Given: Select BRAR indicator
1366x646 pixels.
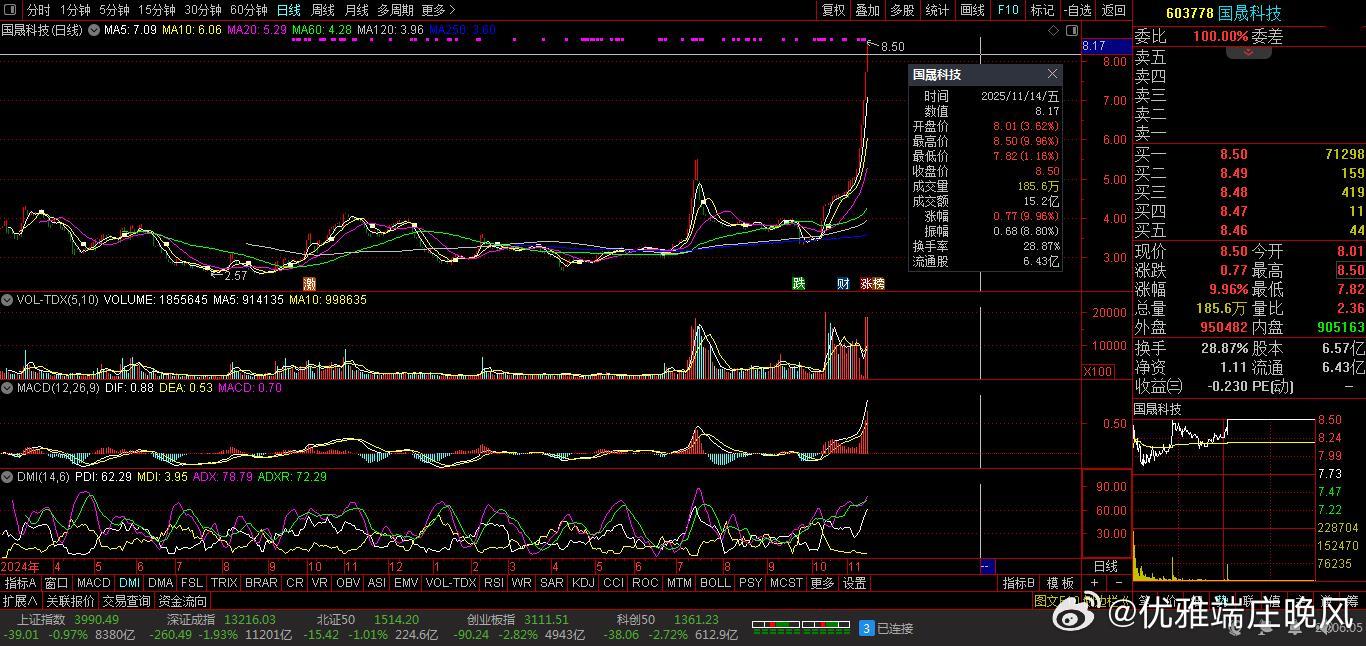Looking at the screenshot, I should pyautogui.click(x=261, y=583).
